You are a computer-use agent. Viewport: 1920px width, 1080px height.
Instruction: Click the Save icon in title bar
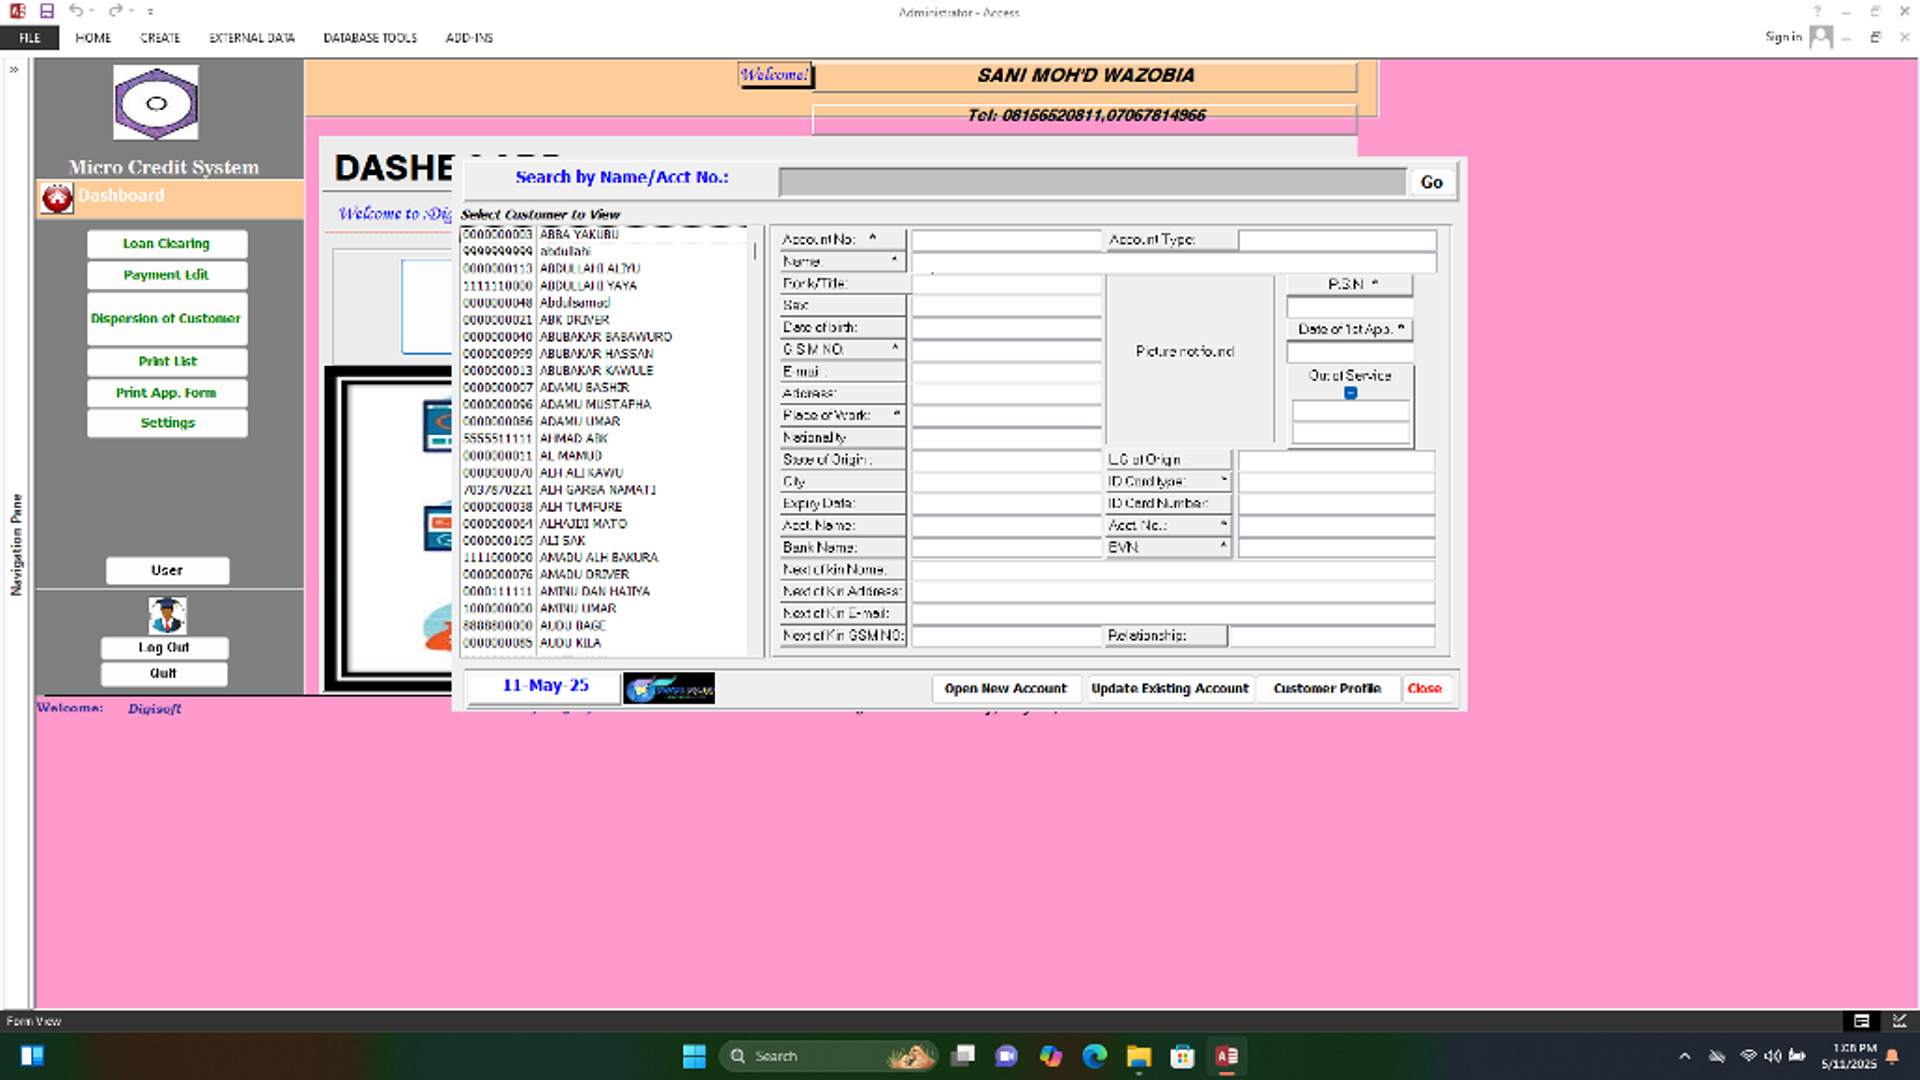point(47,11)
